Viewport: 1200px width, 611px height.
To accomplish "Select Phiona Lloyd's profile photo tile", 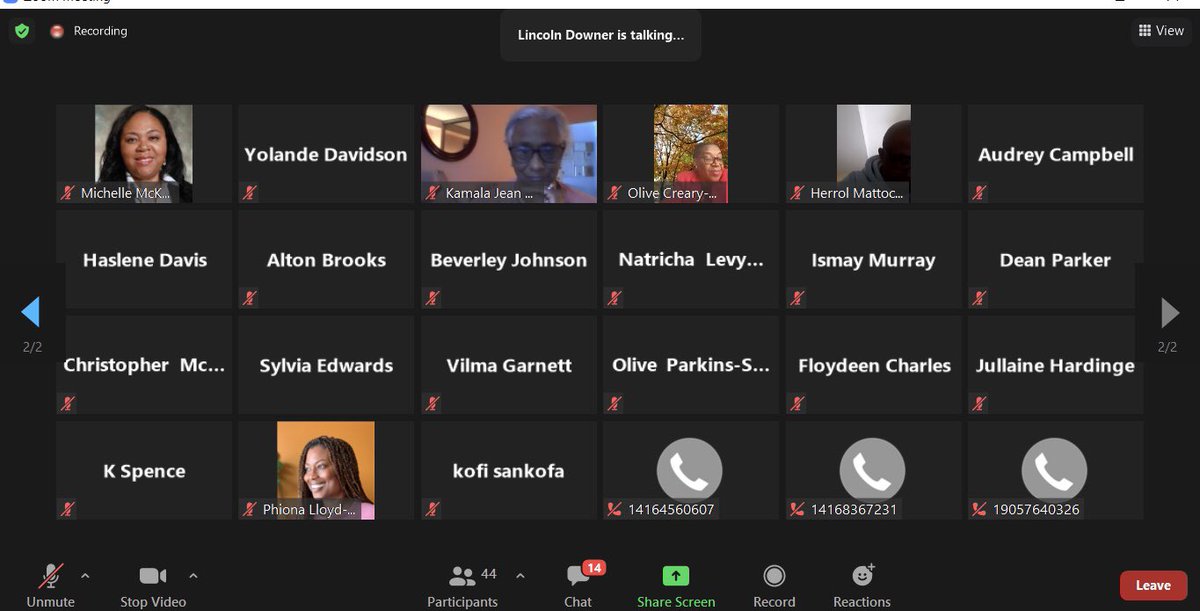I will pos(326,470).
